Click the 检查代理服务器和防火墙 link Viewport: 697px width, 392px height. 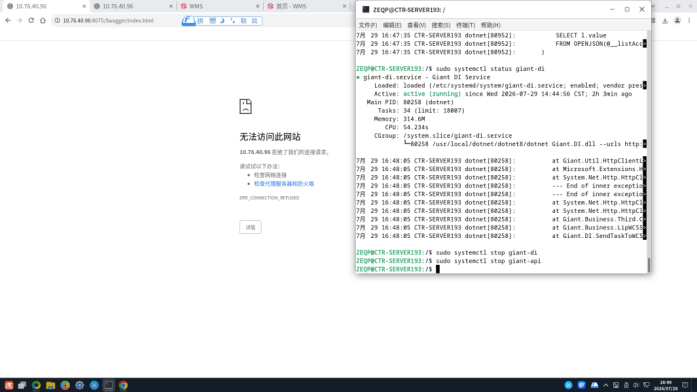[284, 184]
